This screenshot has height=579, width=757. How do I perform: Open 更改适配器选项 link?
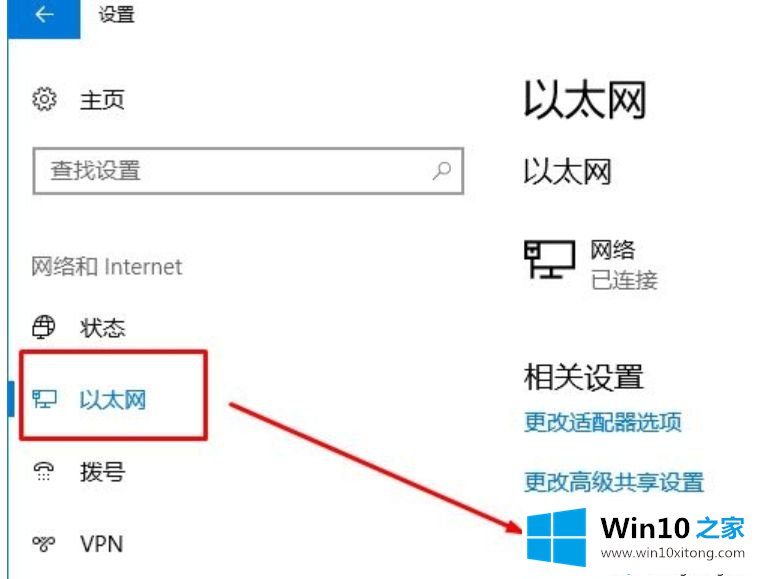(x=603, y=422)
